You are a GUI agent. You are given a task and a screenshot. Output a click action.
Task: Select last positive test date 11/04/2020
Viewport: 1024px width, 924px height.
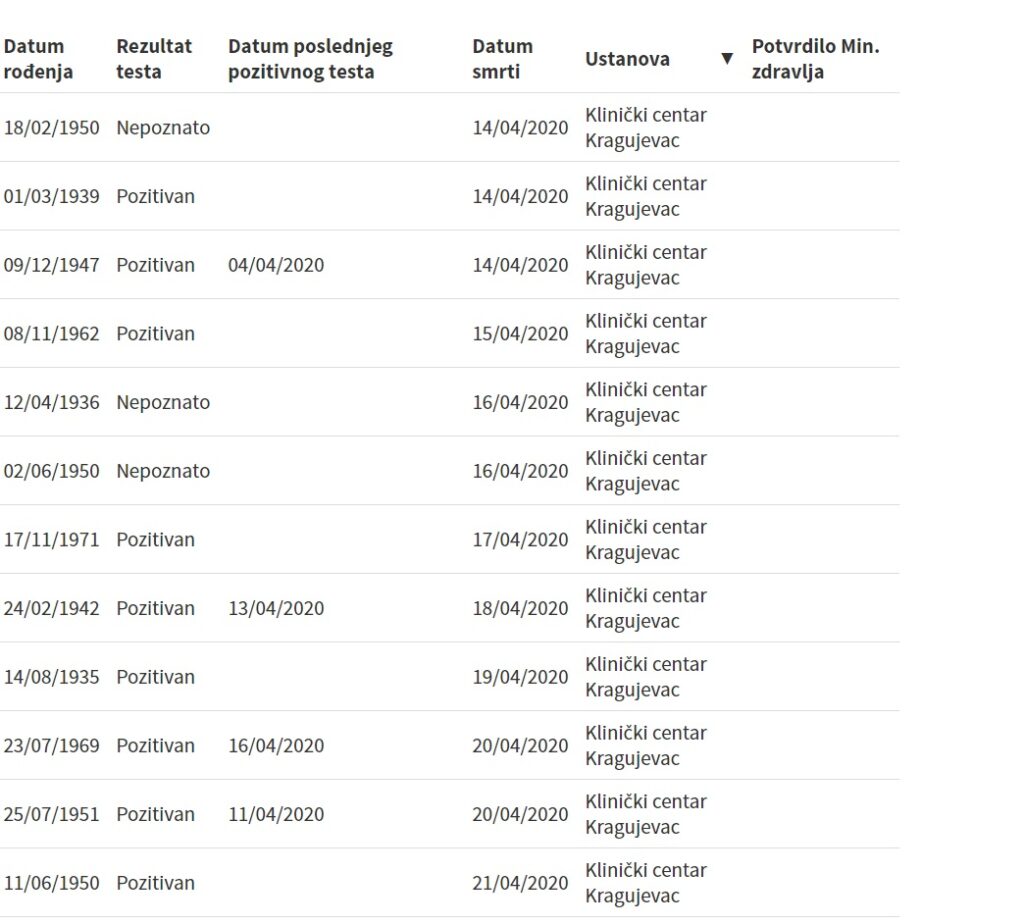pos(276,814)
